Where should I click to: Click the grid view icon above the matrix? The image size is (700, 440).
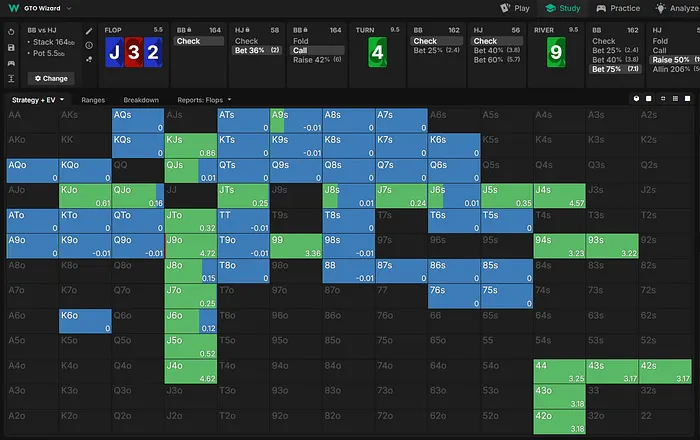pos(677,100)
